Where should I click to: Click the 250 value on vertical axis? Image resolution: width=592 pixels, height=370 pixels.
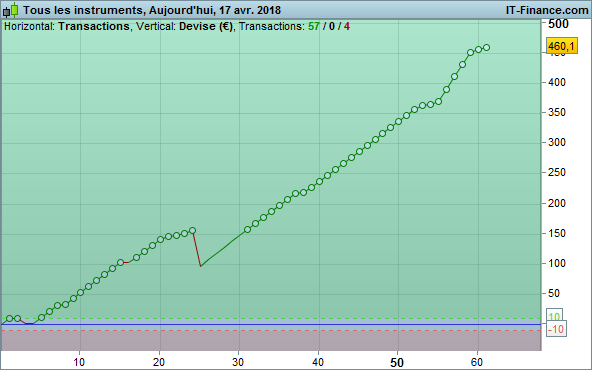[x=557, y=173]
